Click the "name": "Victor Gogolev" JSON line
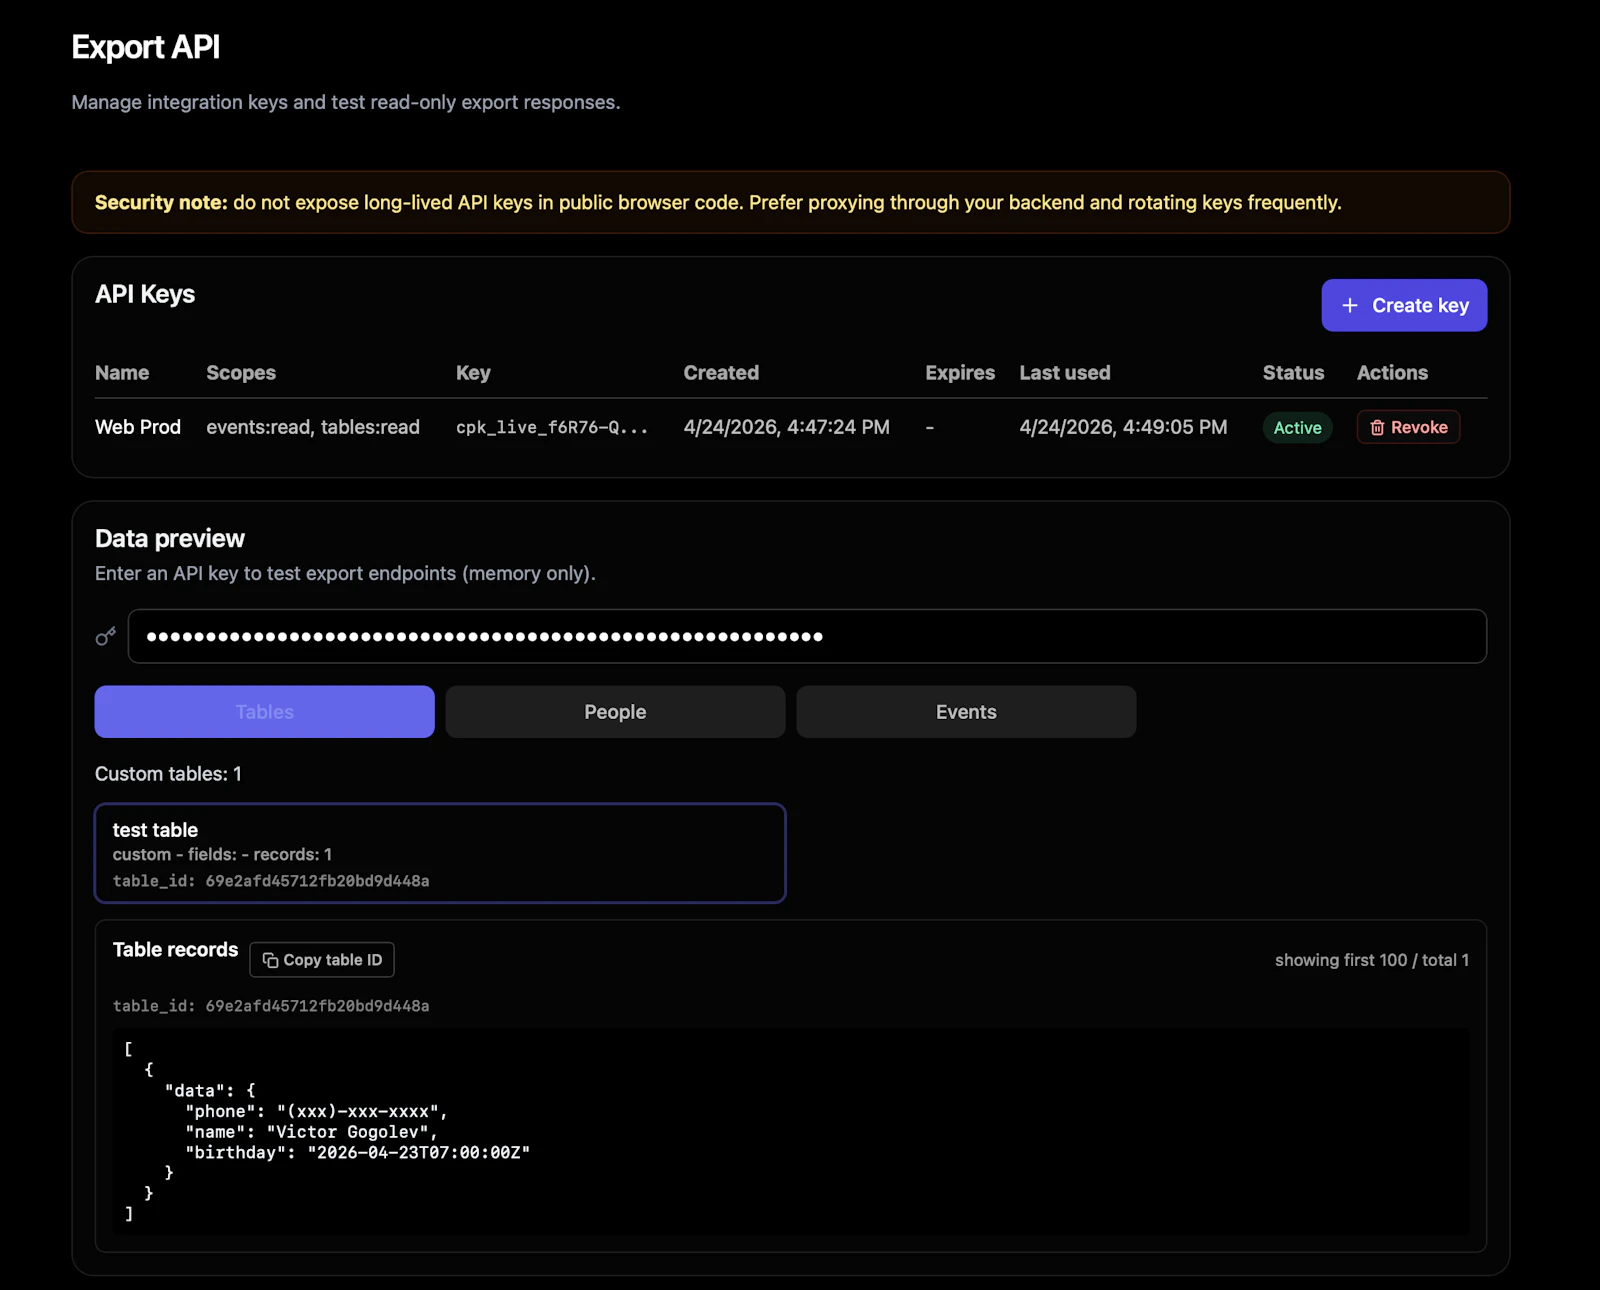This screenshot has height=1290, width=1600. point(311,1132)
